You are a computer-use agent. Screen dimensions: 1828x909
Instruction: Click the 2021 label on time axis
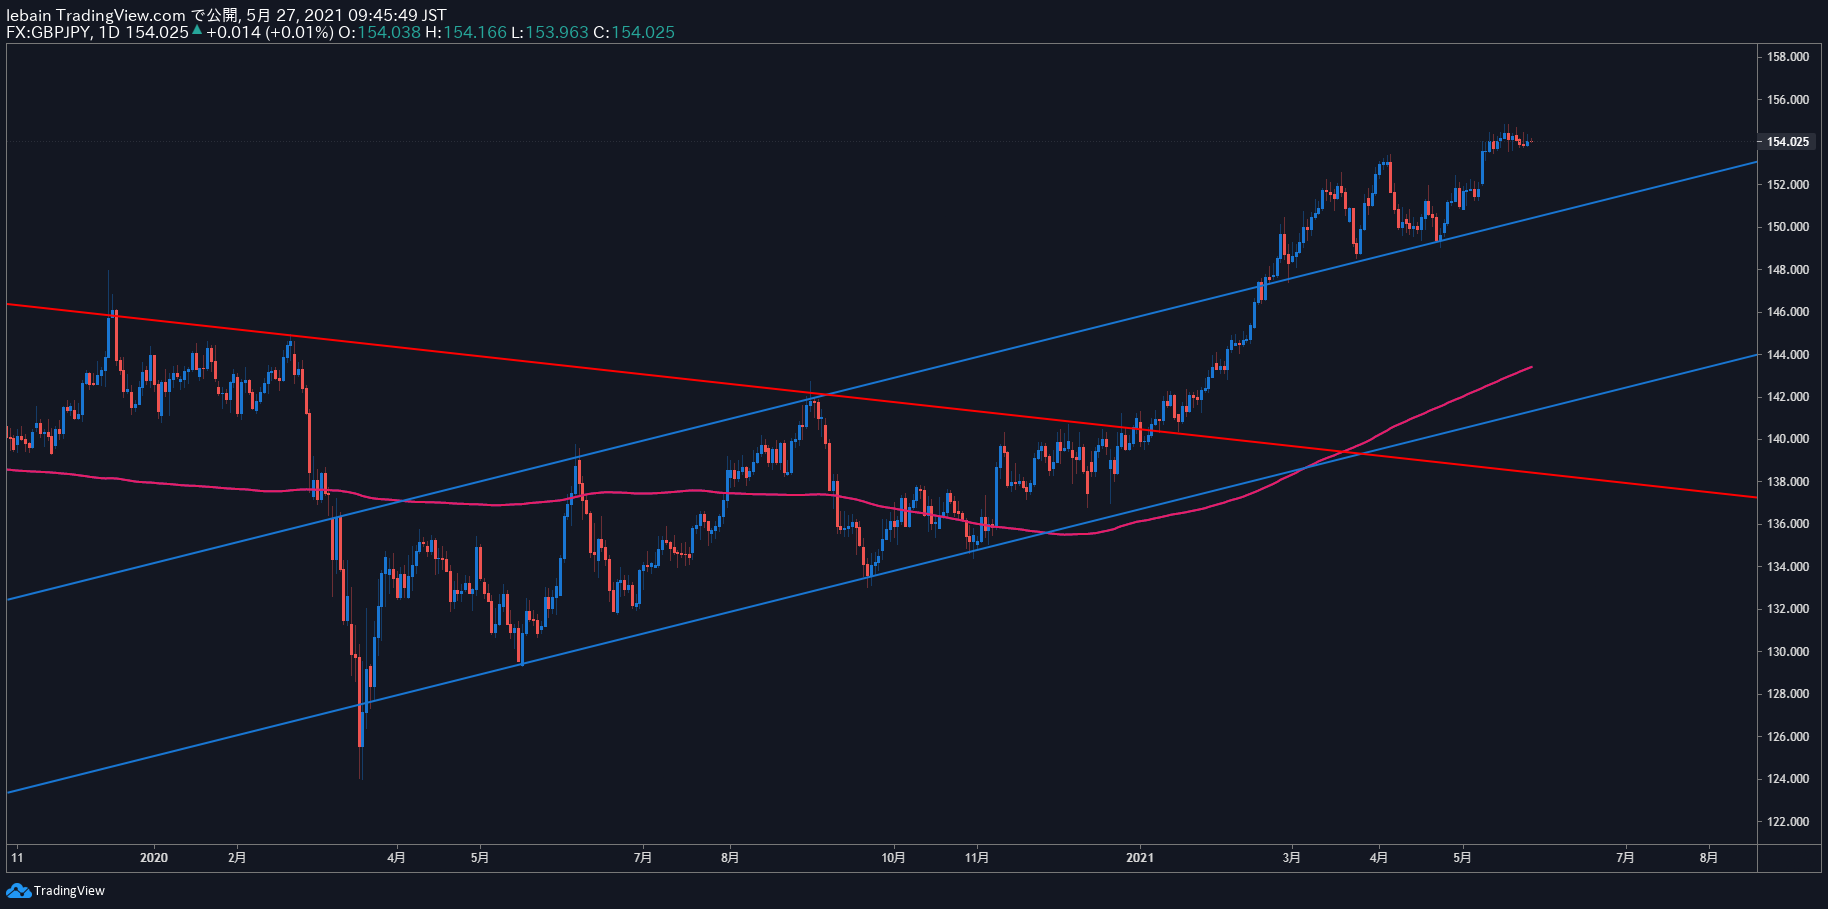click(1140, 858)
